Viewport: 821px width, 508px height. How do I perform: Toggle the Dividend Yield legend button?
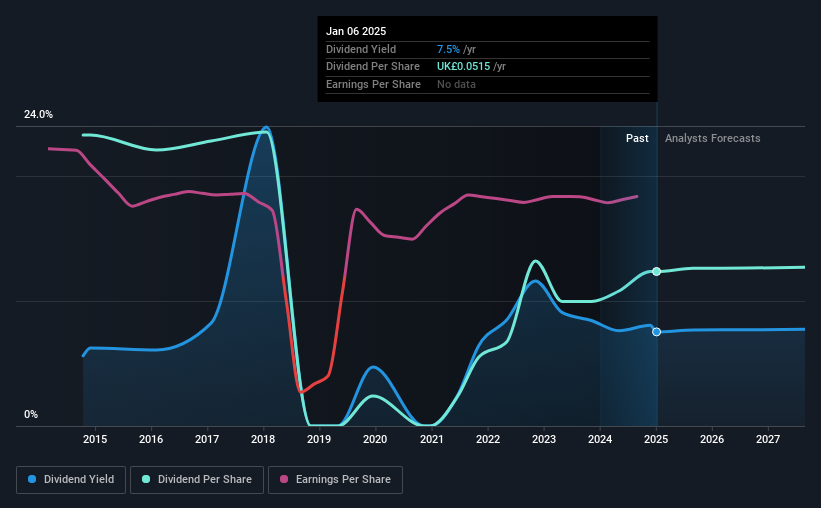tap(71, 480)
